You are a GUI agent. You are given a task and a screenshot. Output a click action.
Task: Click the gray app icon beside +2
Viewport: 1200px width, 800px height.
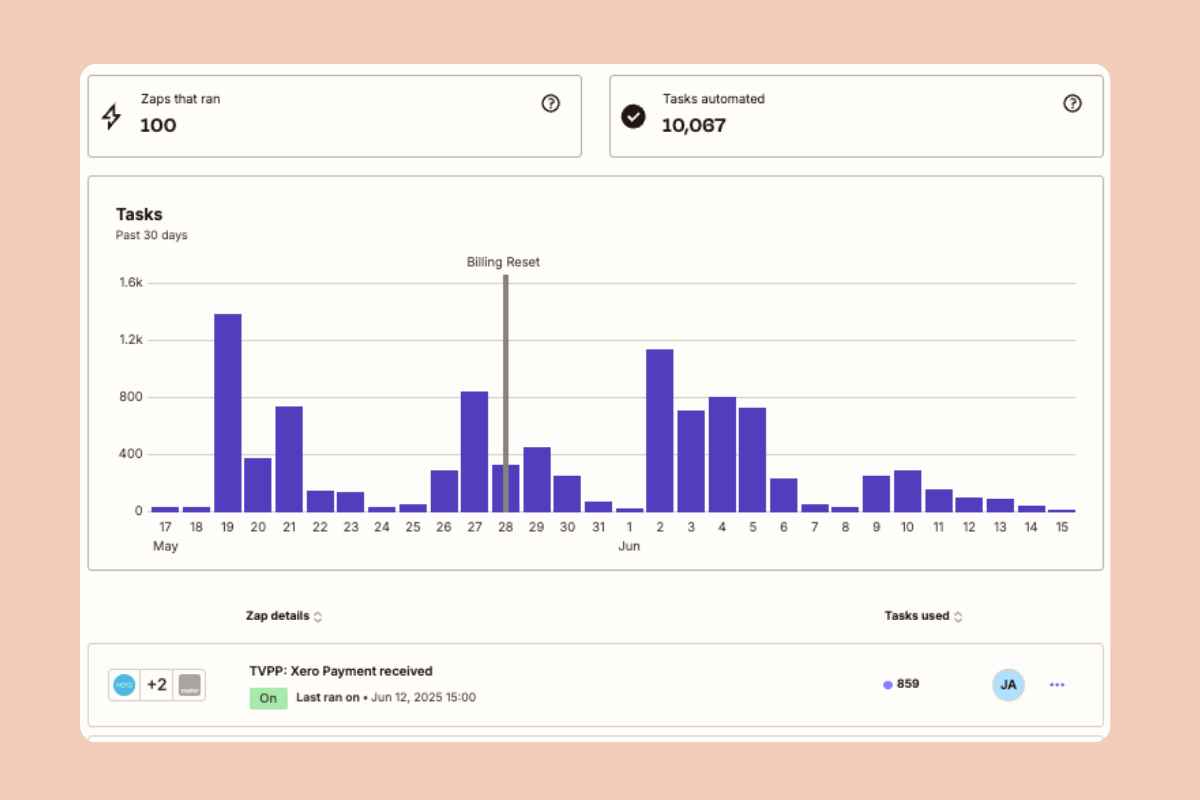pyautogui.click(x=189, y=685)
